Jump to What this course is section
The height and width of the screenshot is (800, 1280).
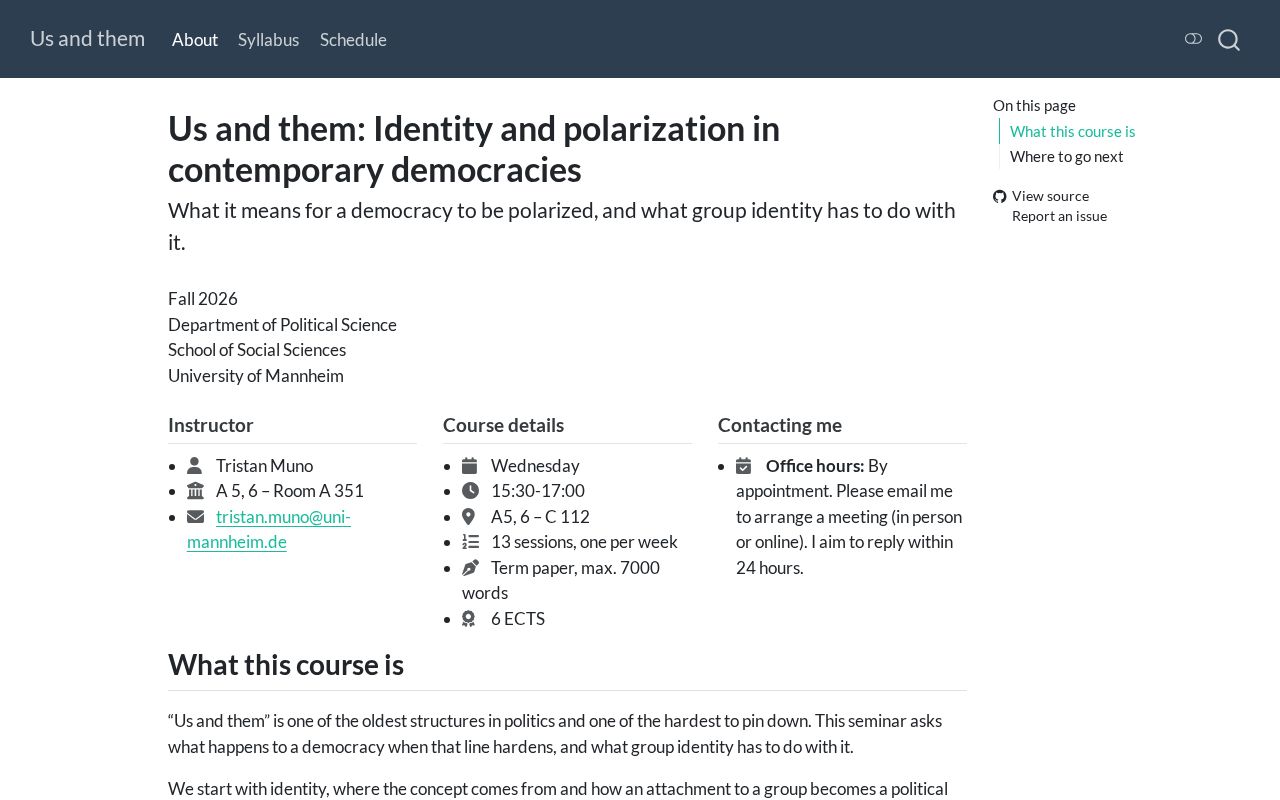point(1072,131)
